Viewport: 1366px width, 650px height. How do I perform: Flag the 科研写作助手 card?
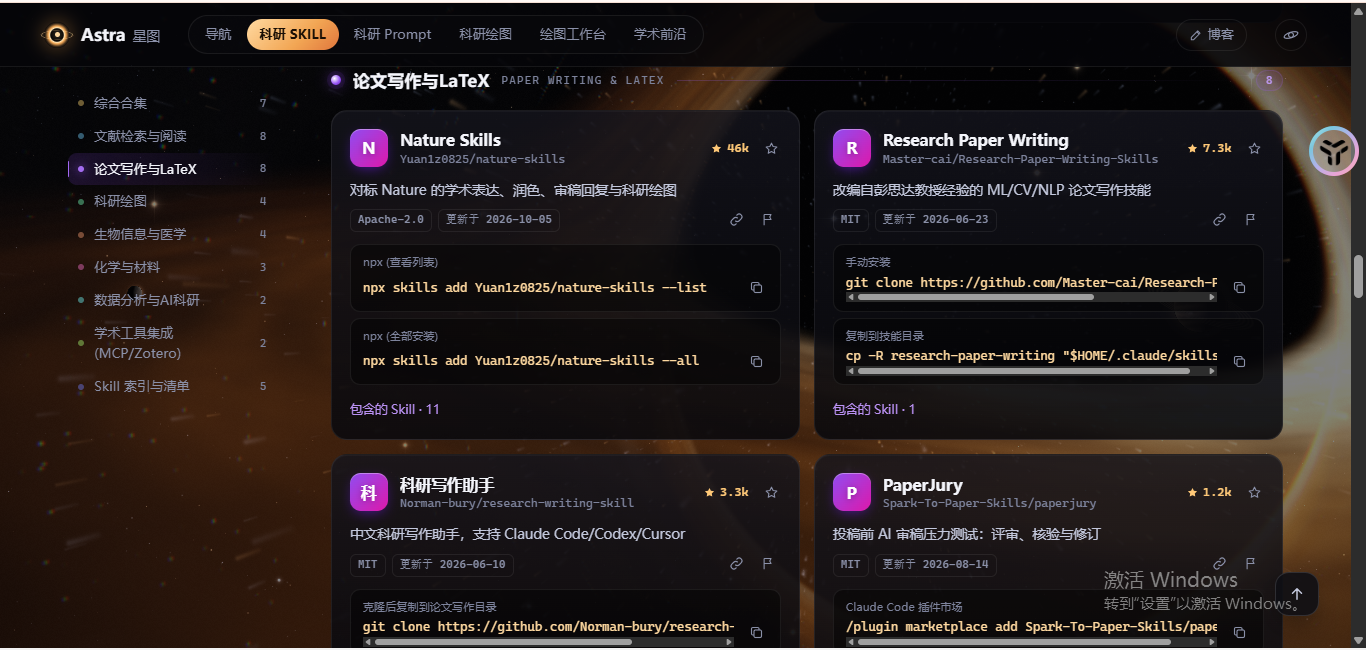click(x=767, y=564)
